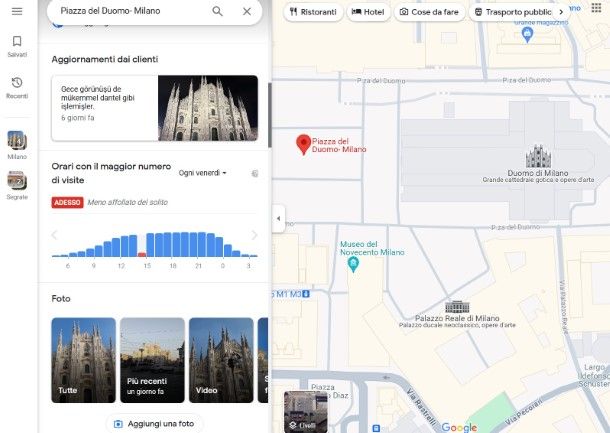The width and height of the screenshot is (610, 433).
Task: Click the blue shop marker at the top of the map
Action: pyautogui.click(x=527, y=35)
